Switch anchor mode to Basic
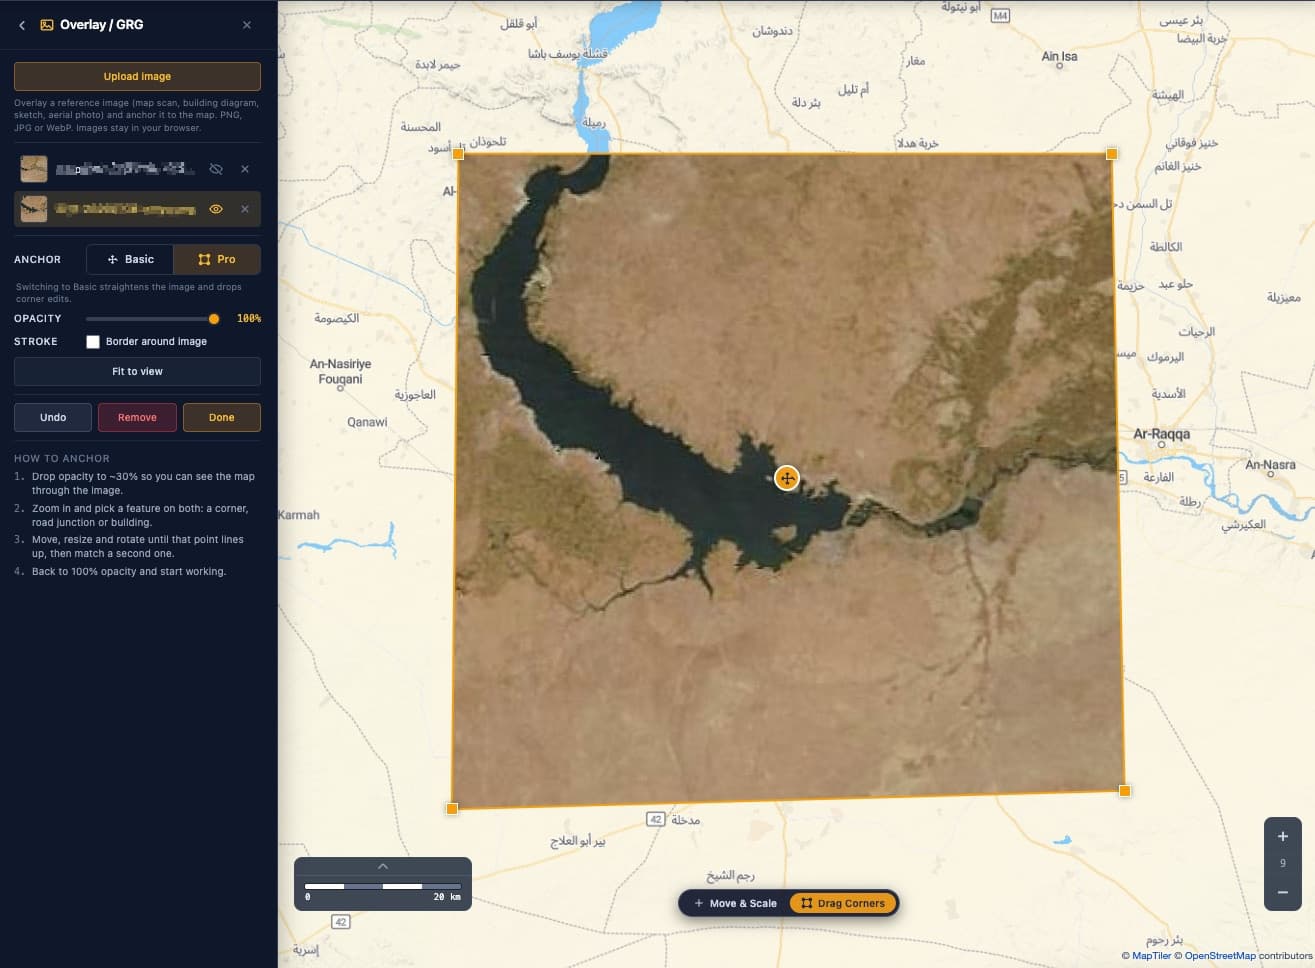The width and height of the screenshot is (1315, 968). click(130, 259)
